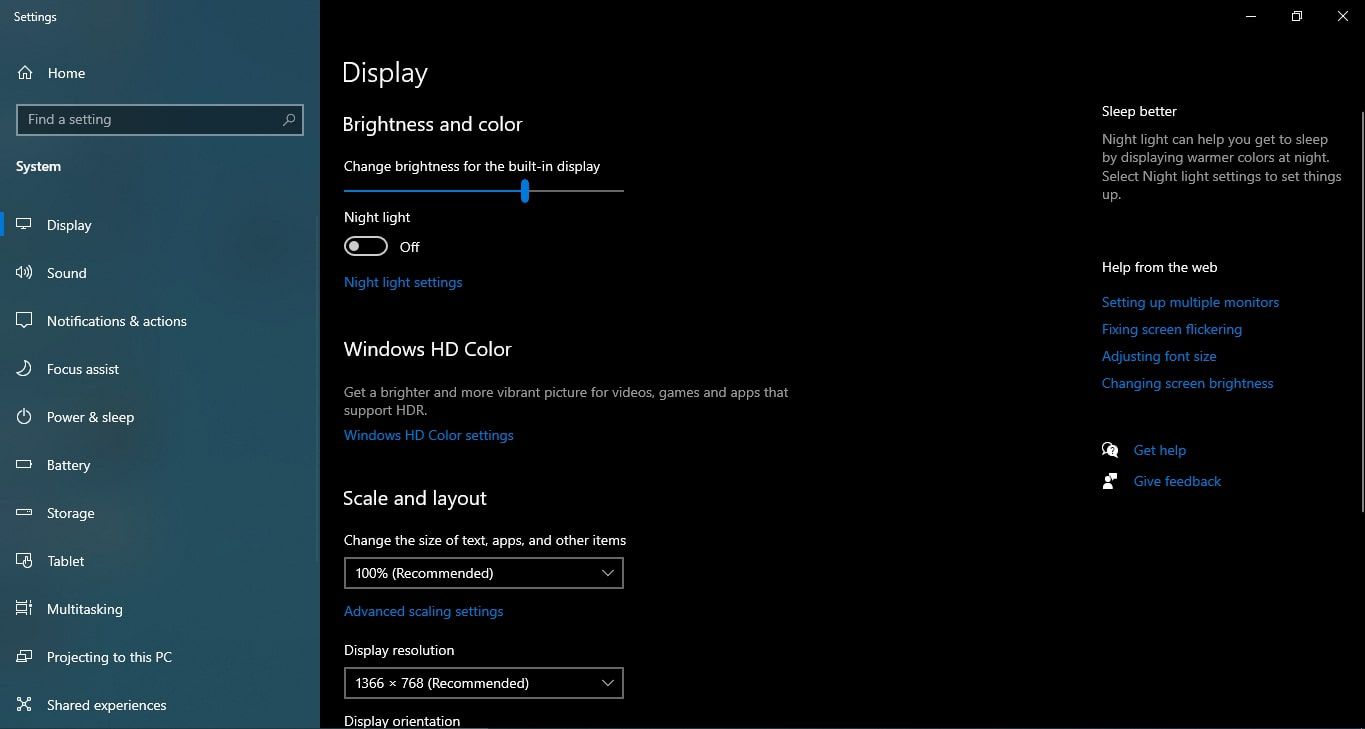
Task: Click the Home icon in sidebar
Action: pyautogui.click(x=25, y=73)
